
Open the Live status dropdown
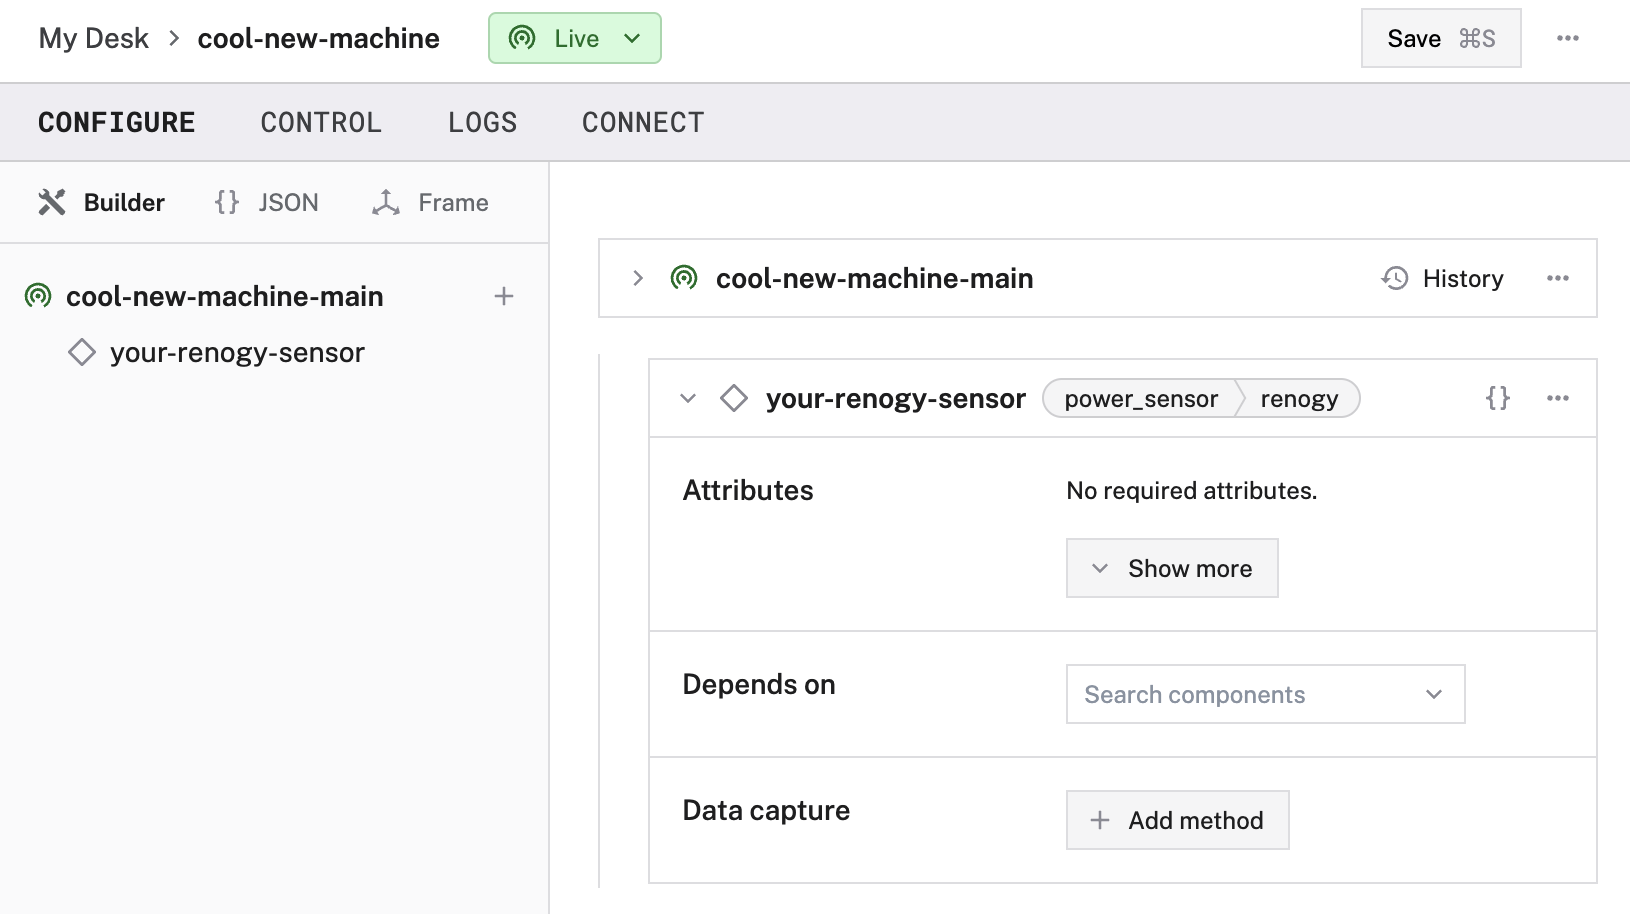coord(574,38)
